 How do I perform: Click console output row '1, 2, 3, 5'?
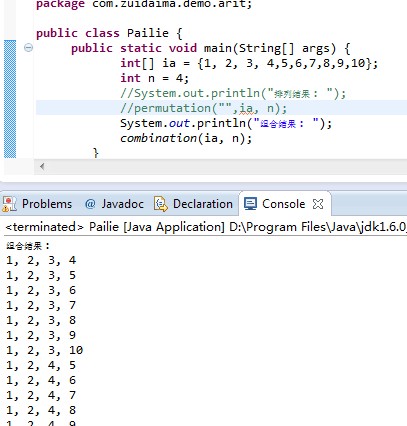41,275
